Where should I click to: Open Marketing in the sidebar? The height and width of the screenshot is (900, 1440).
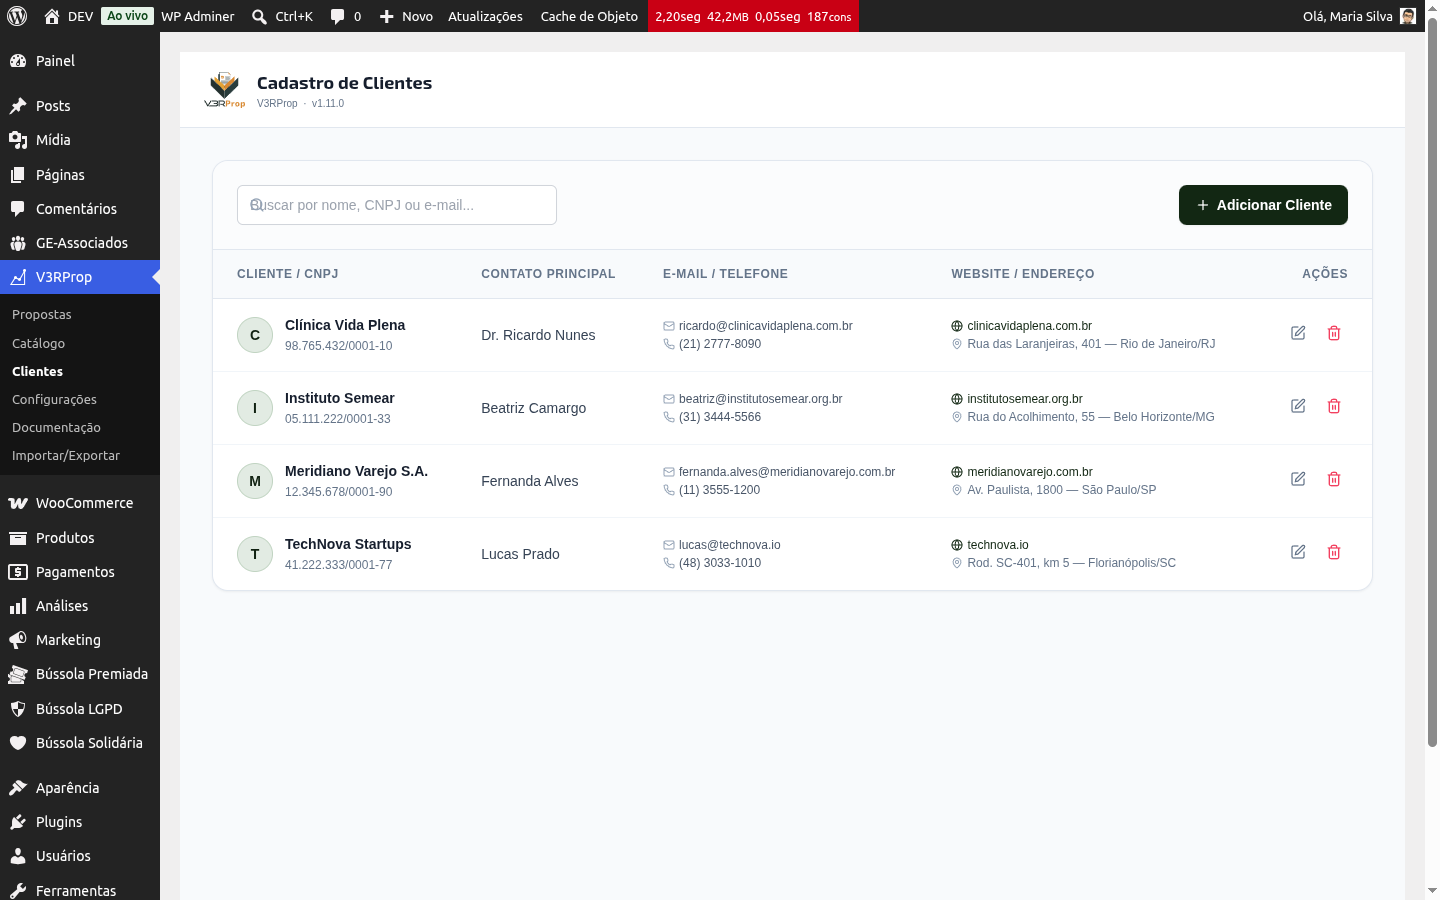(x=80, y=640)
